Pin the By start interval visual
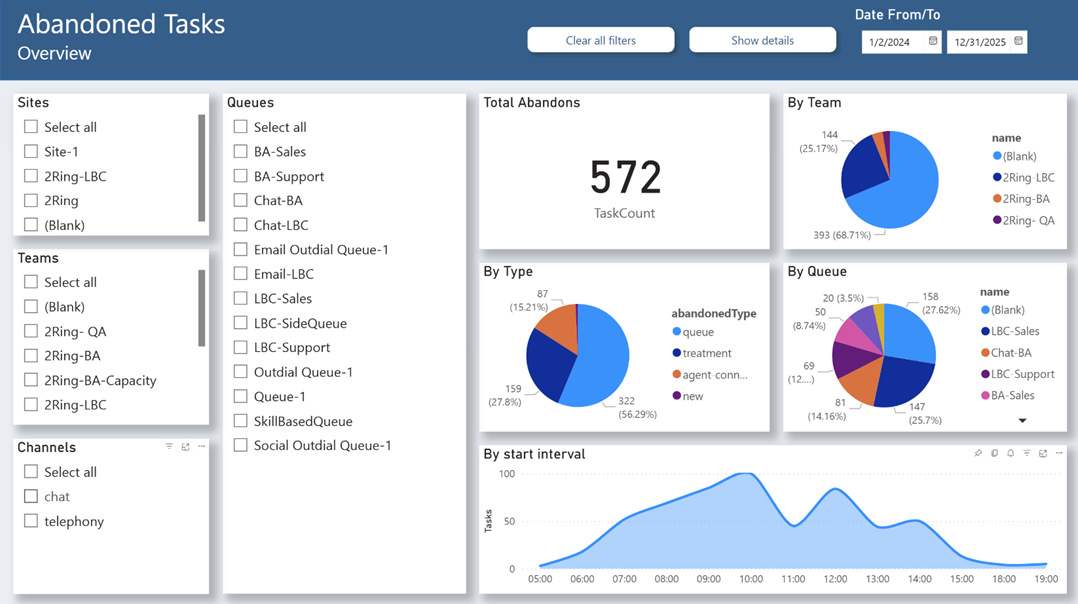Viewport: 1078px width, 604px height. [977, 453]
